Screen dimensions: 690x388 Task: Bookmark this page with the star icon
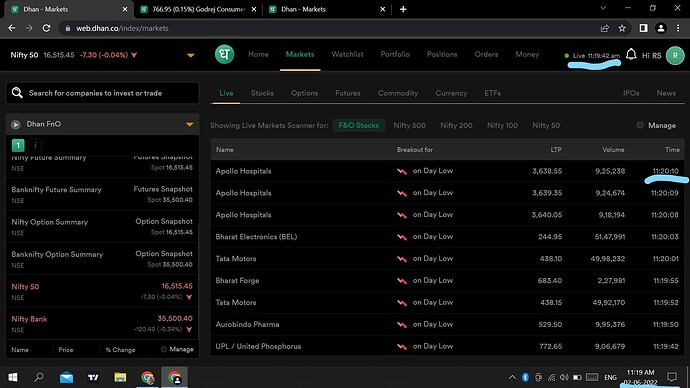click(x=622, y=28)
